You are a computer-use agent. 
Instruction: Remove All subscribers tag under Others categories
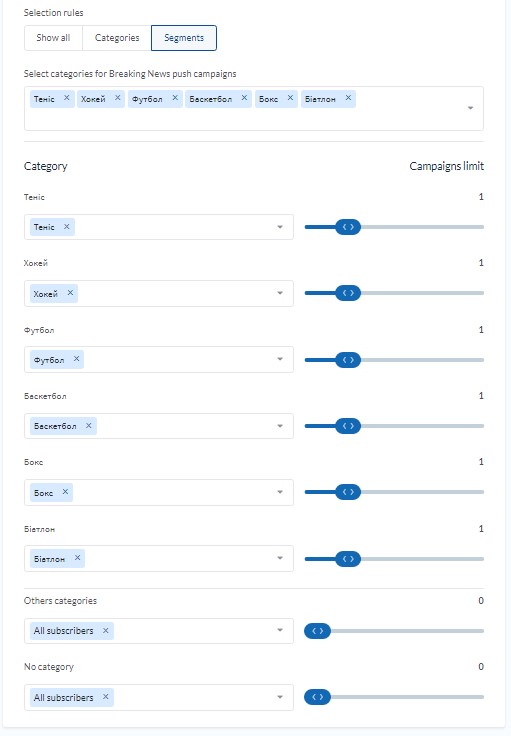click(x=106, y=630)
